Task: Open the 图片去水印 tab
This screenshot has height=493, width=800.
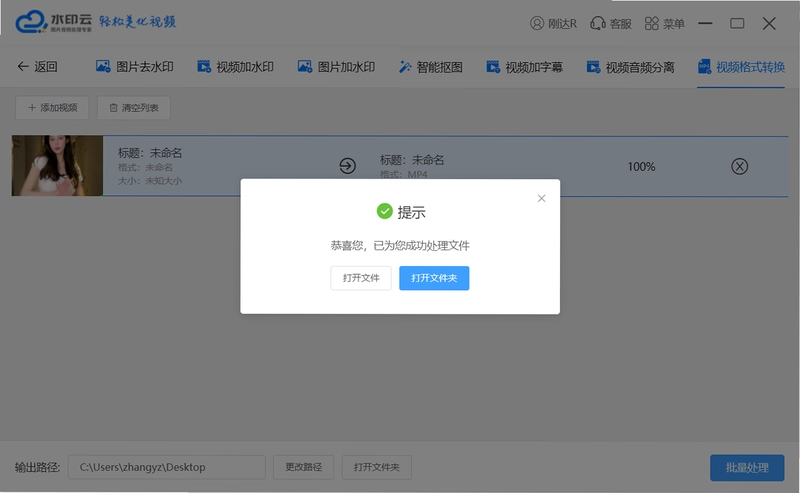Action: pos(135,67)
